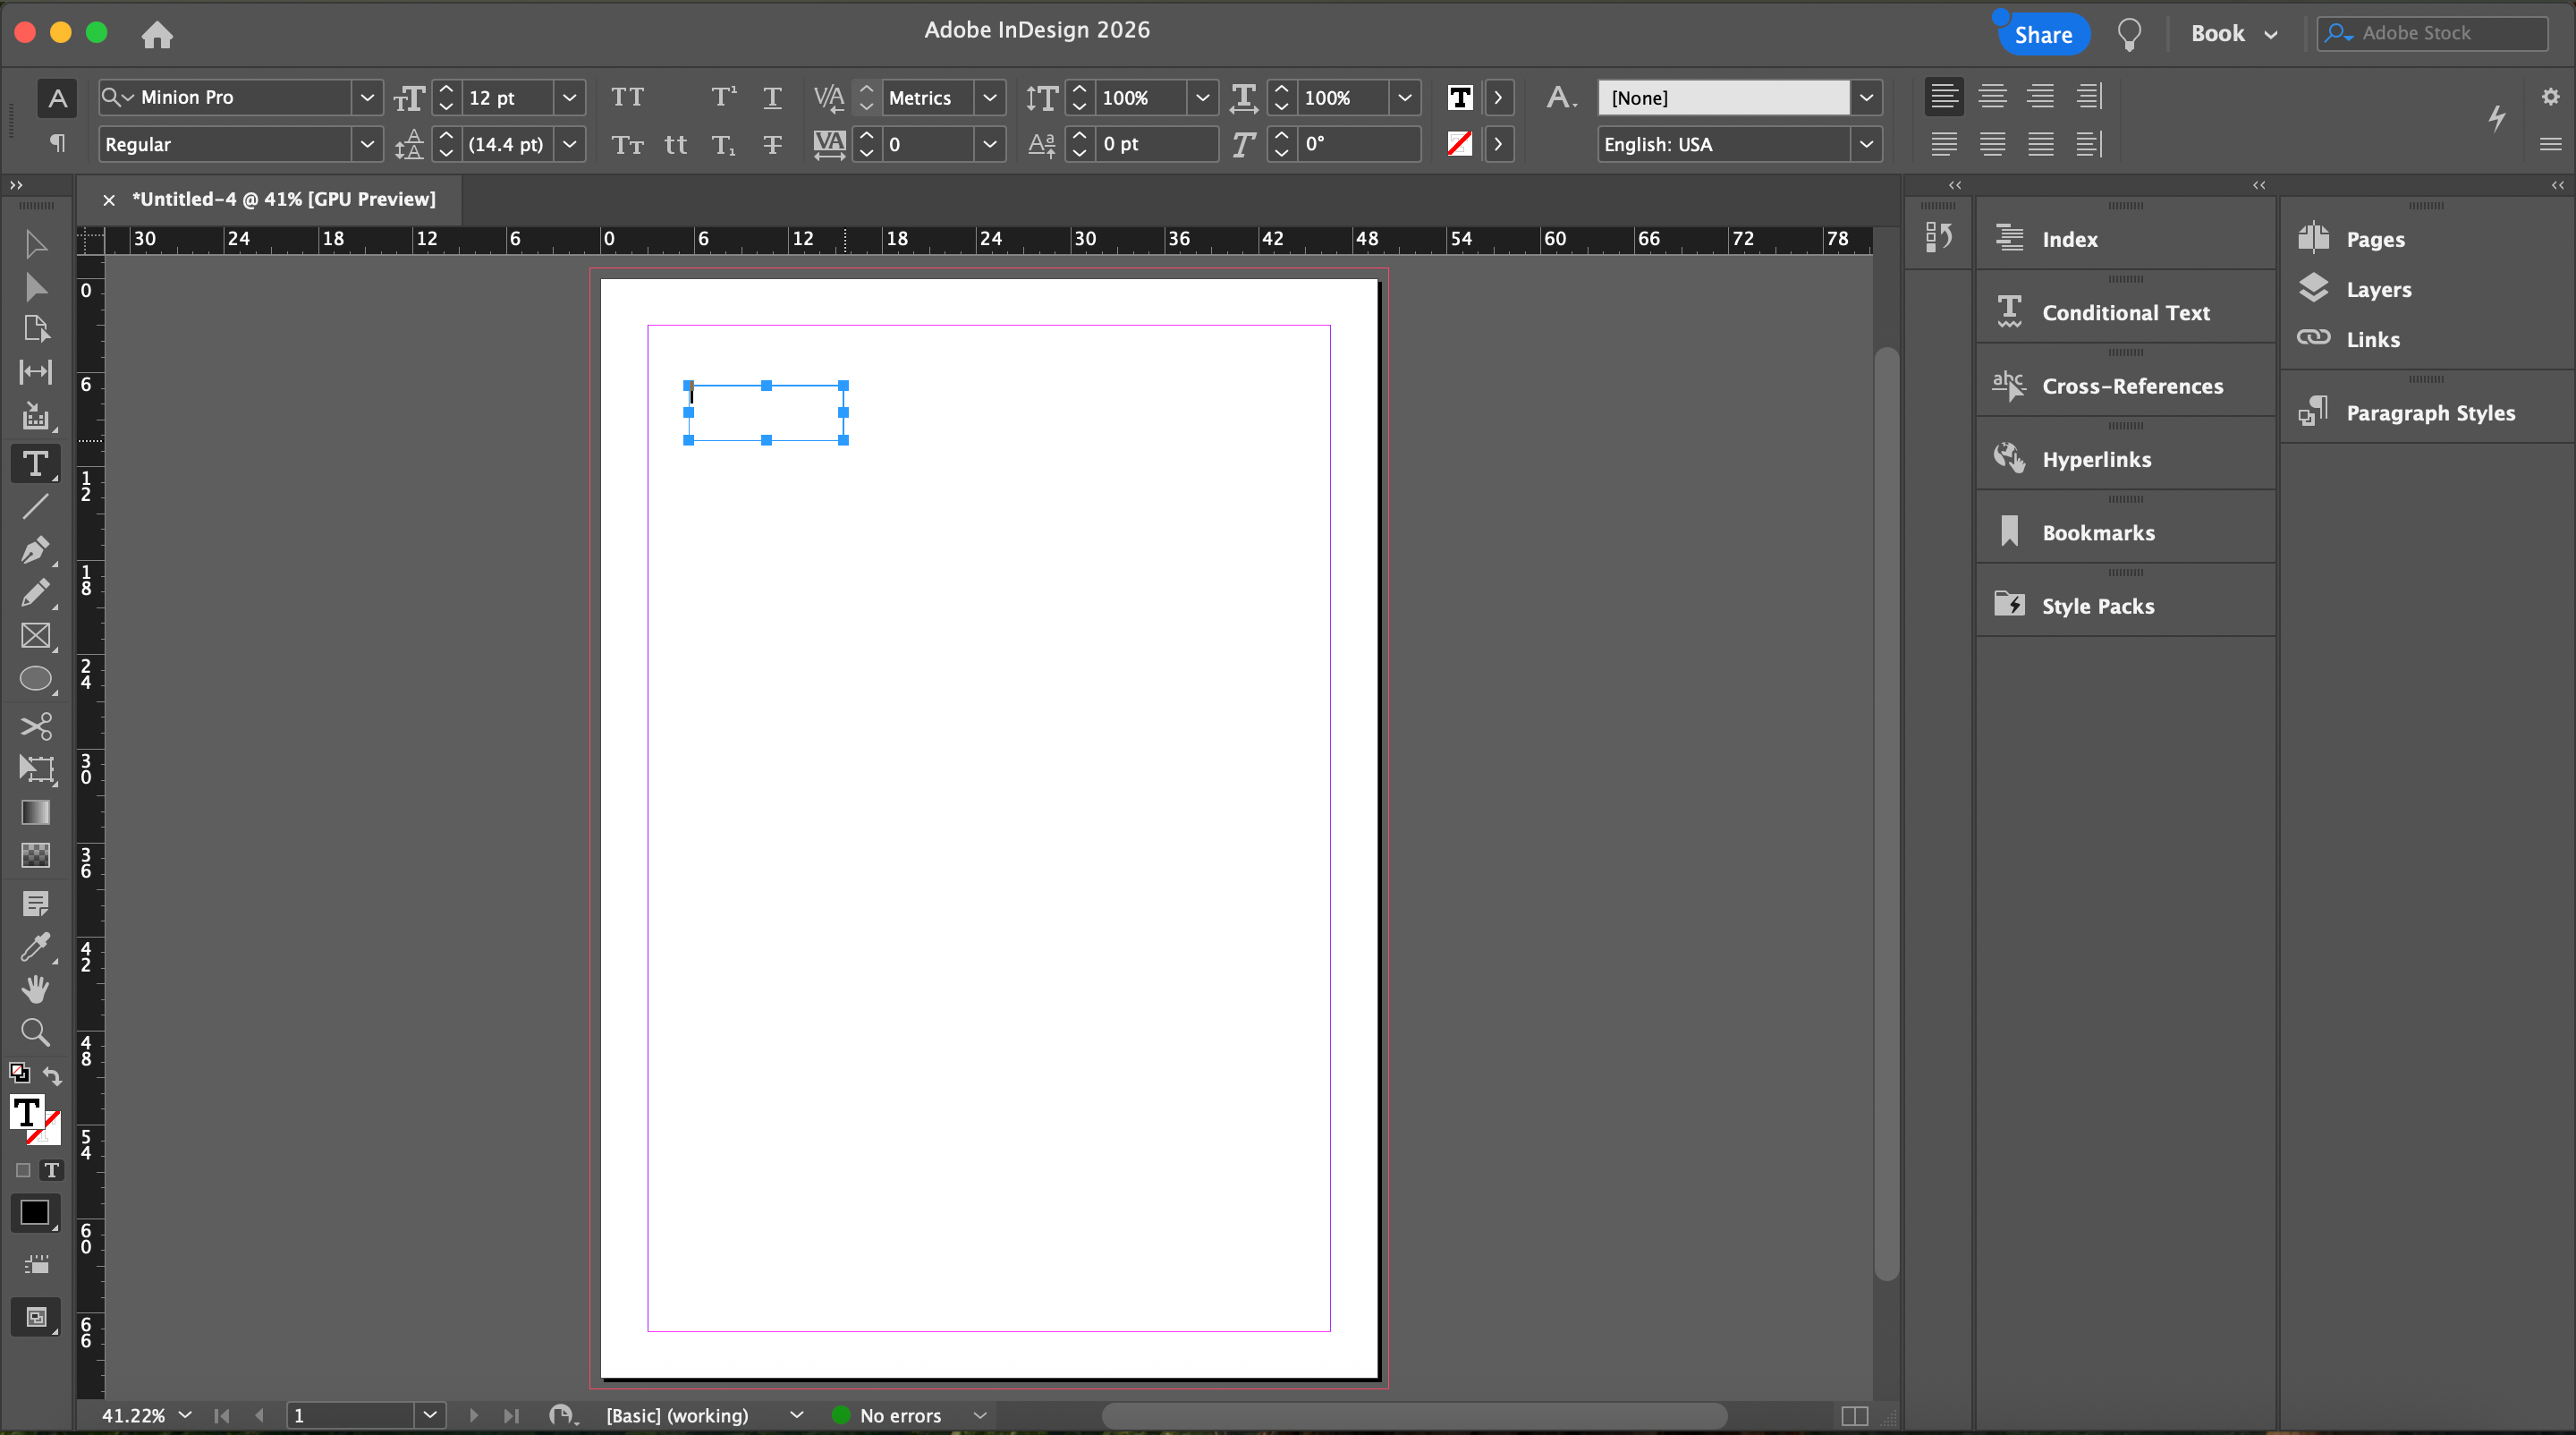Viewport: 2576px width, 1435px height.
Task: Choose the Eyedropper tool
Action: click(x=35, y=946)
